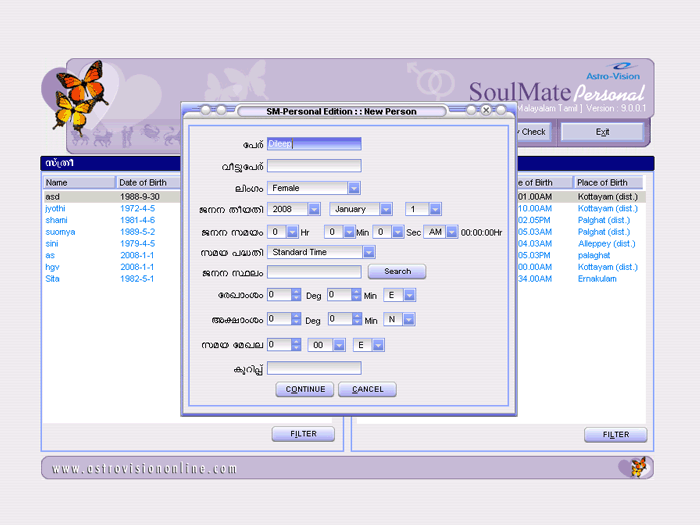Click the left panel FILTER button

click(303, 434)
